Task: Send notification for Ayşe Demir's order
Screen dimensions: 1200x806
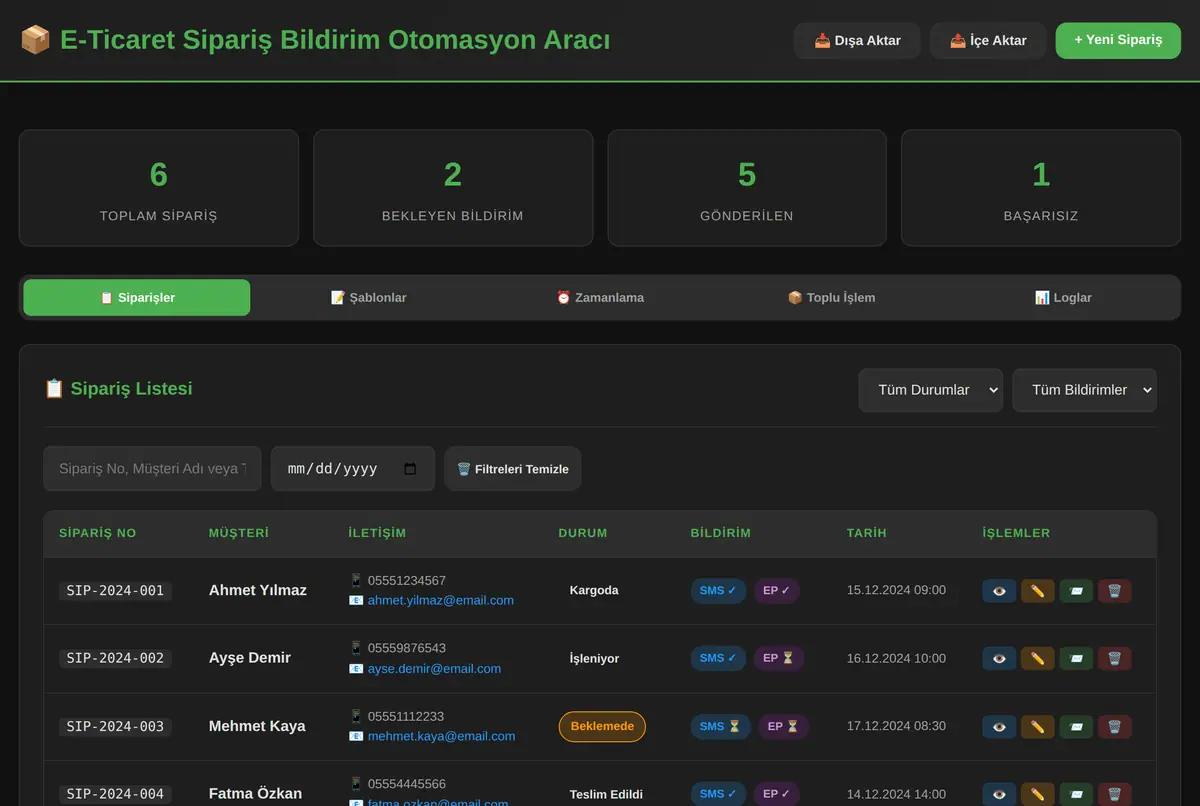Action: [1076, 659]
